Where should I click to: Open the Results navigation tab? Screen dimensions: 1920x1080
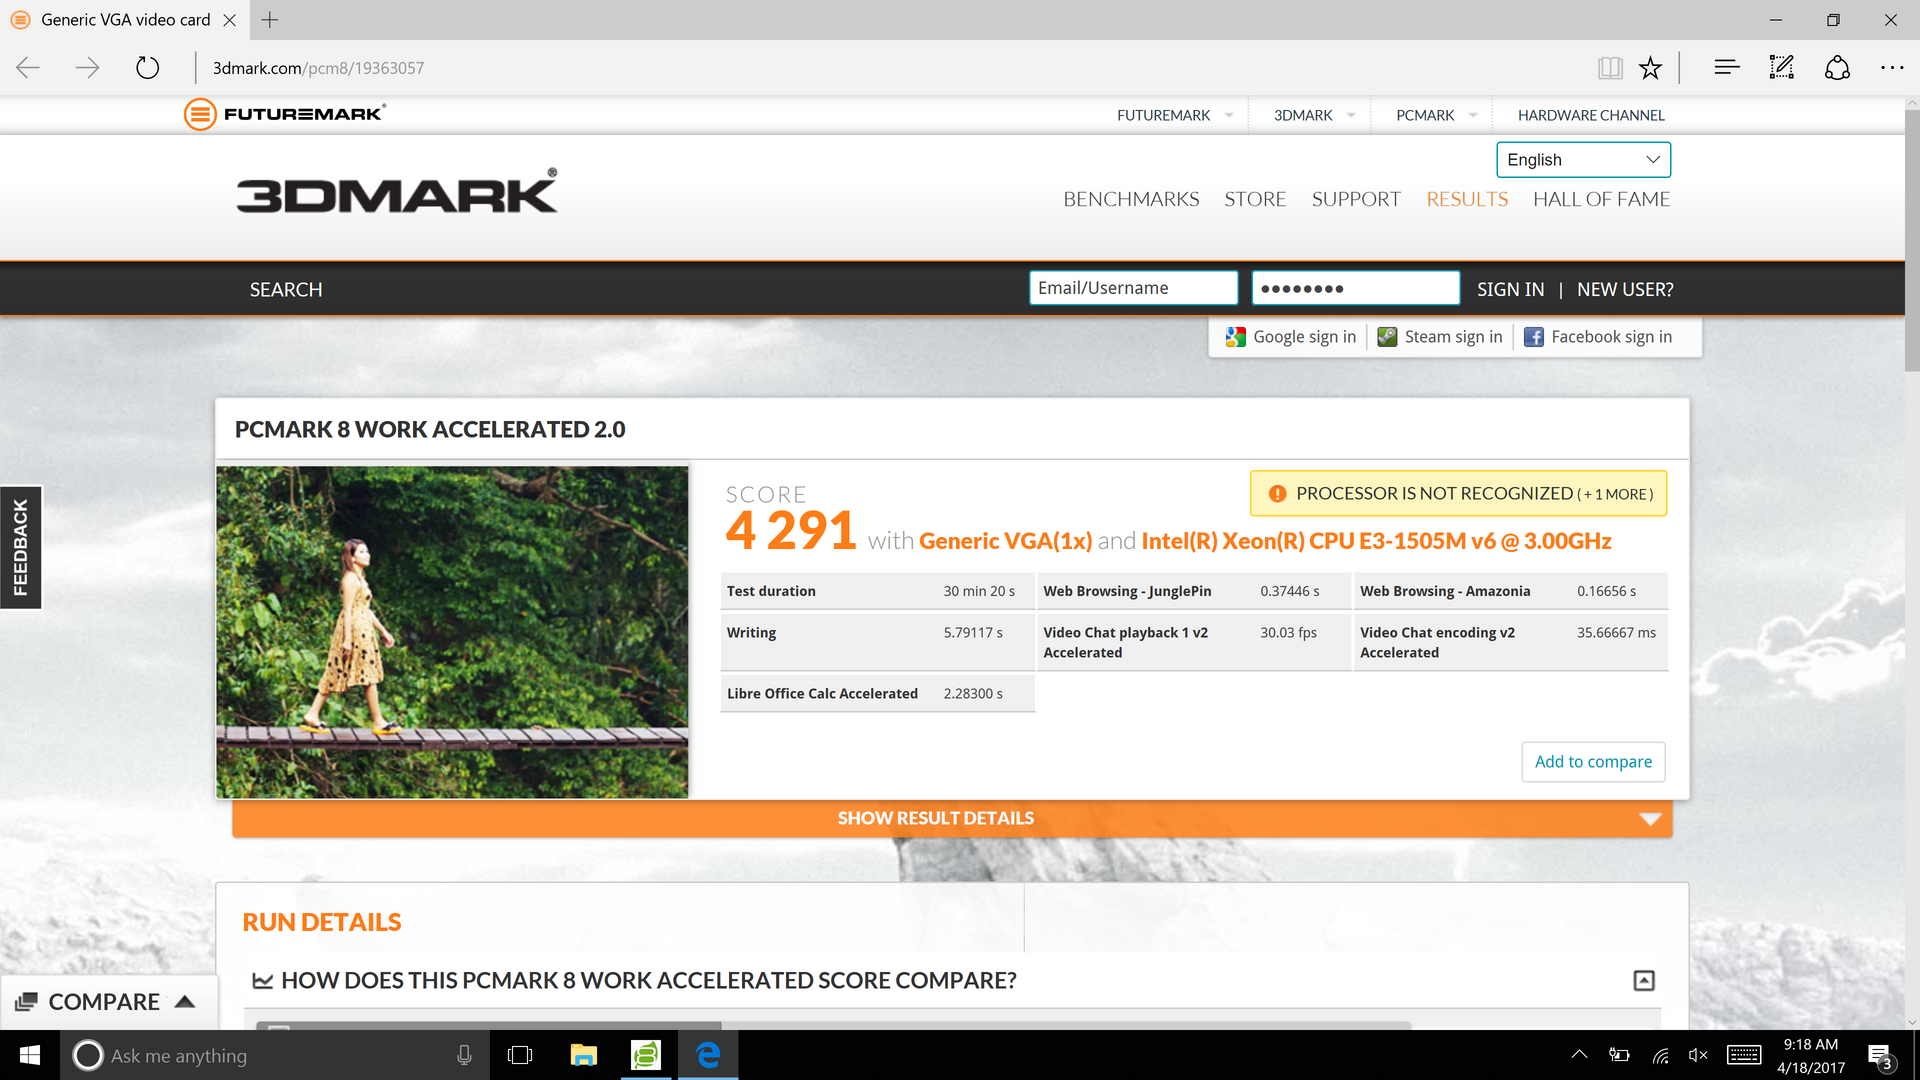(x=1466, y=199)
